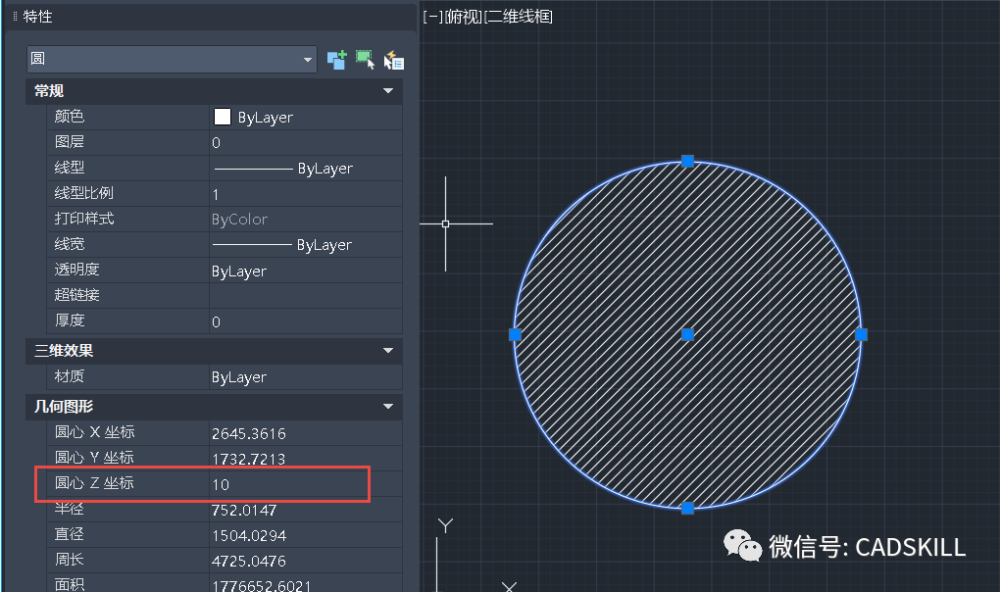Click the Select Objects icon
1000x592 pixels.
tap(365, 60)
